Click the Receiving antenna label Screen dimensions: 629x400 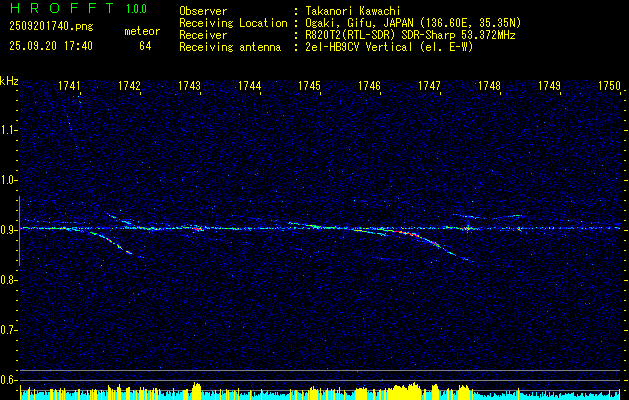tap(230, 47)
